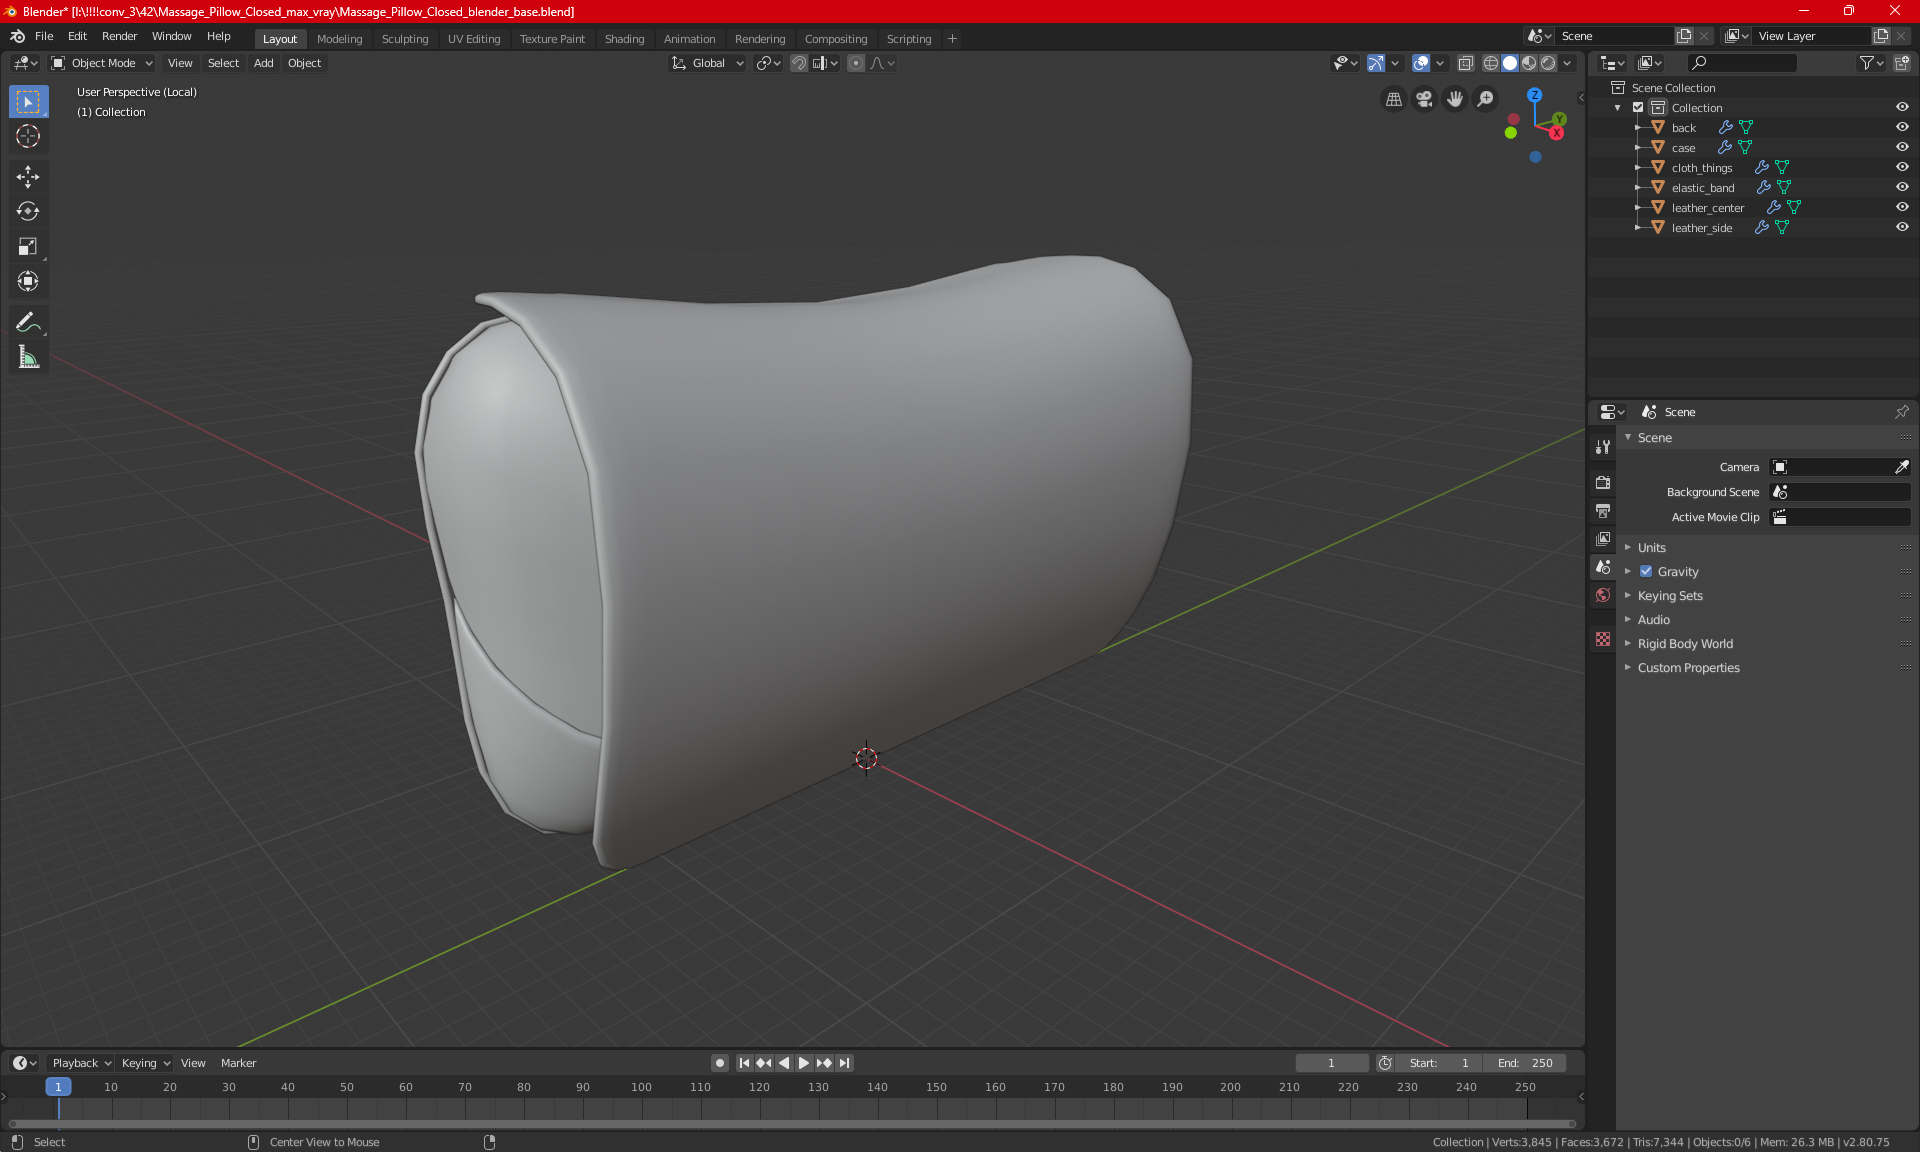Disable the Gravity checkbox
The image size is (1920, 1152).
tap(1646, 572)
